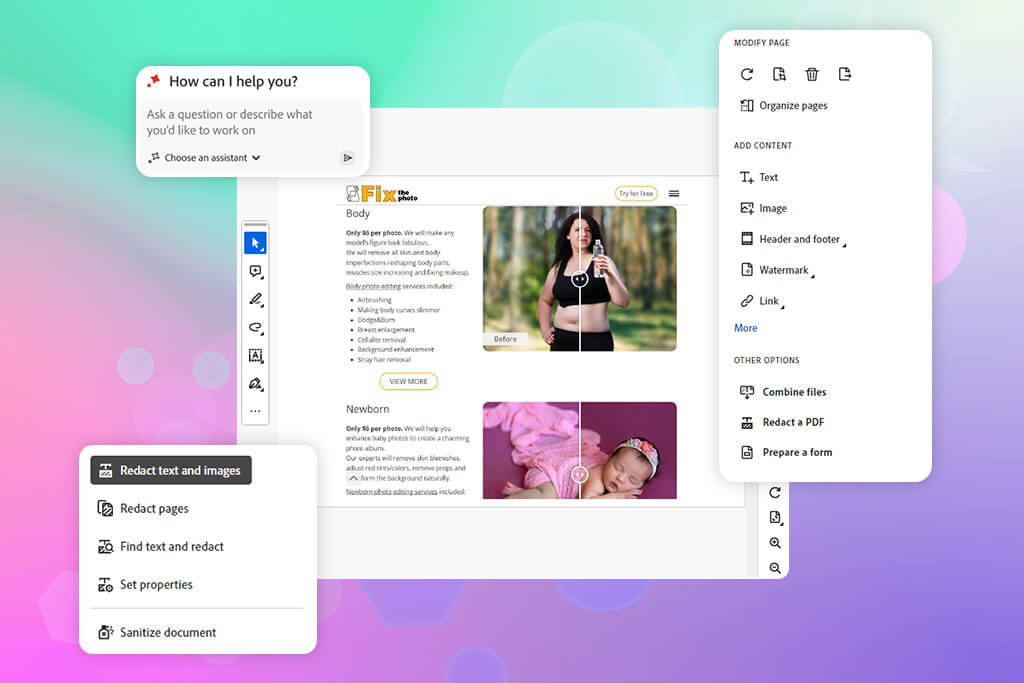This screenshot has width=1024, height=683.
Task: Click the zoom in magnifier icon
Action: (775, 543)
